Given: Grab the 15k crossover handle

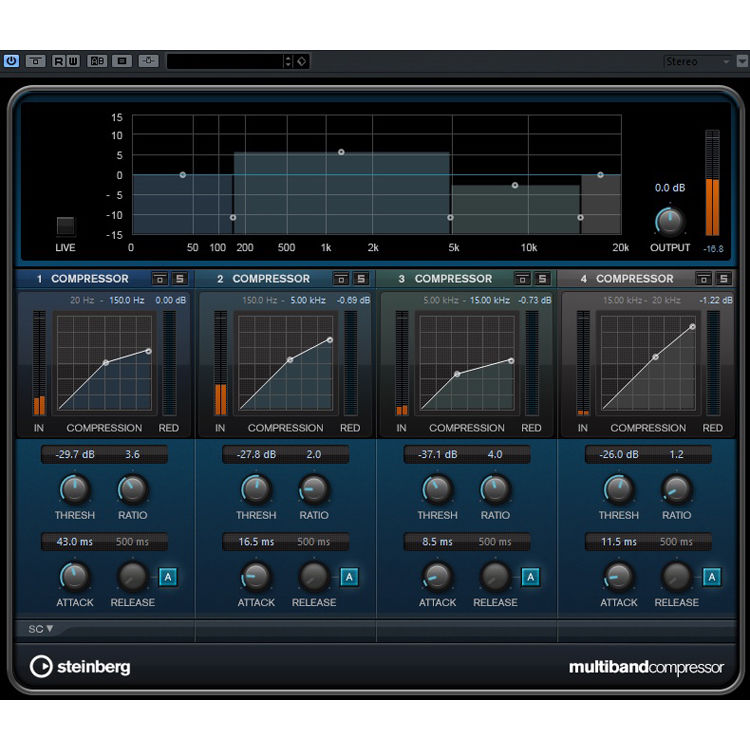Looking at the screenshot, I should tap(580, 218).
